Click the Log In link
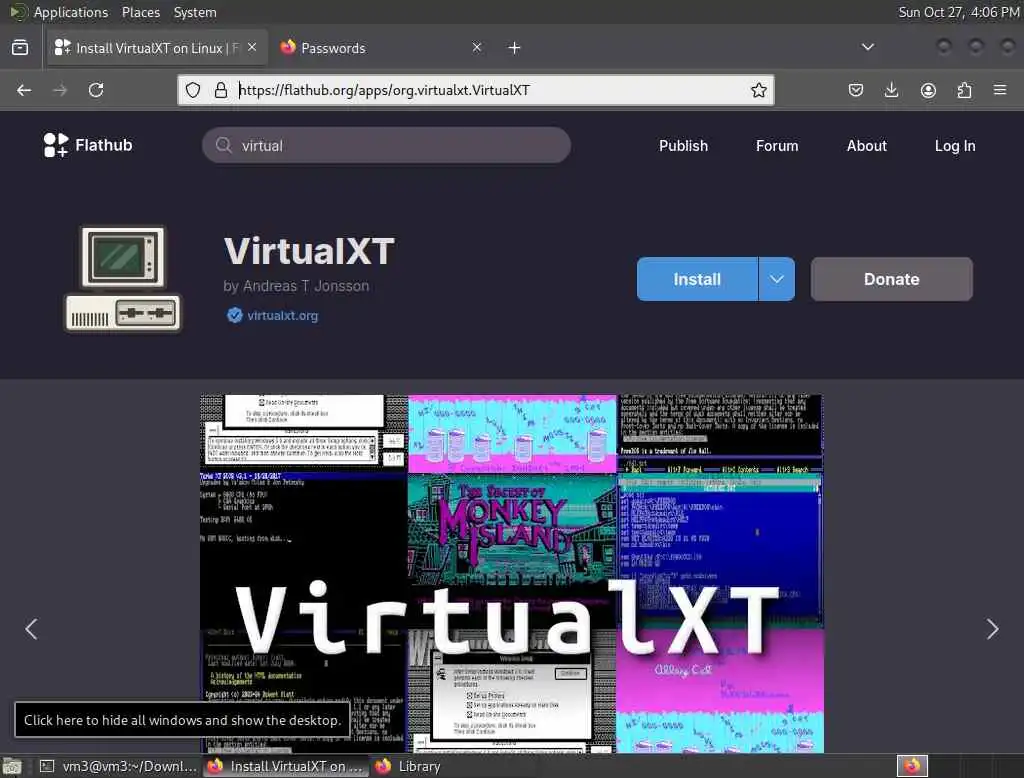The image size is (1024, 778). point(955,146)
